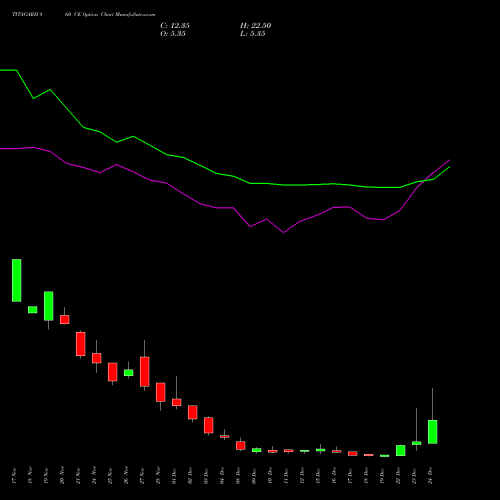Image resolution: width=500 pixels, height=500 pixels.
Task: Click the low value L: 5.35
Action: (252, 34)
